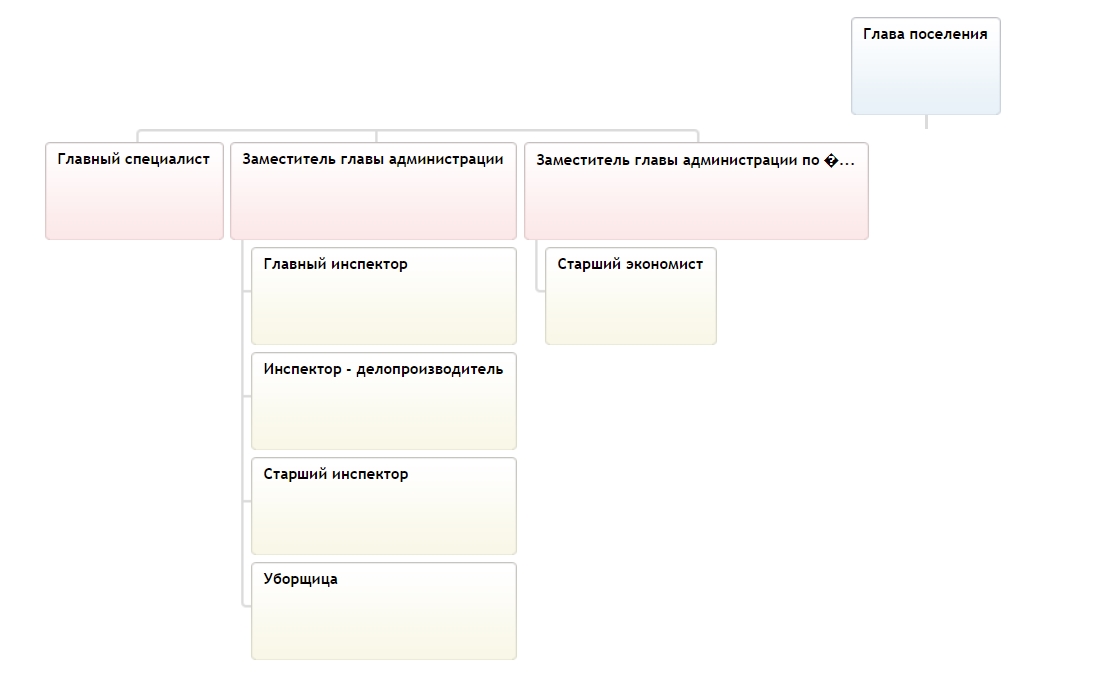Open the Заместитель главы администрации node
1119x675 pixels.
[373, 191]
